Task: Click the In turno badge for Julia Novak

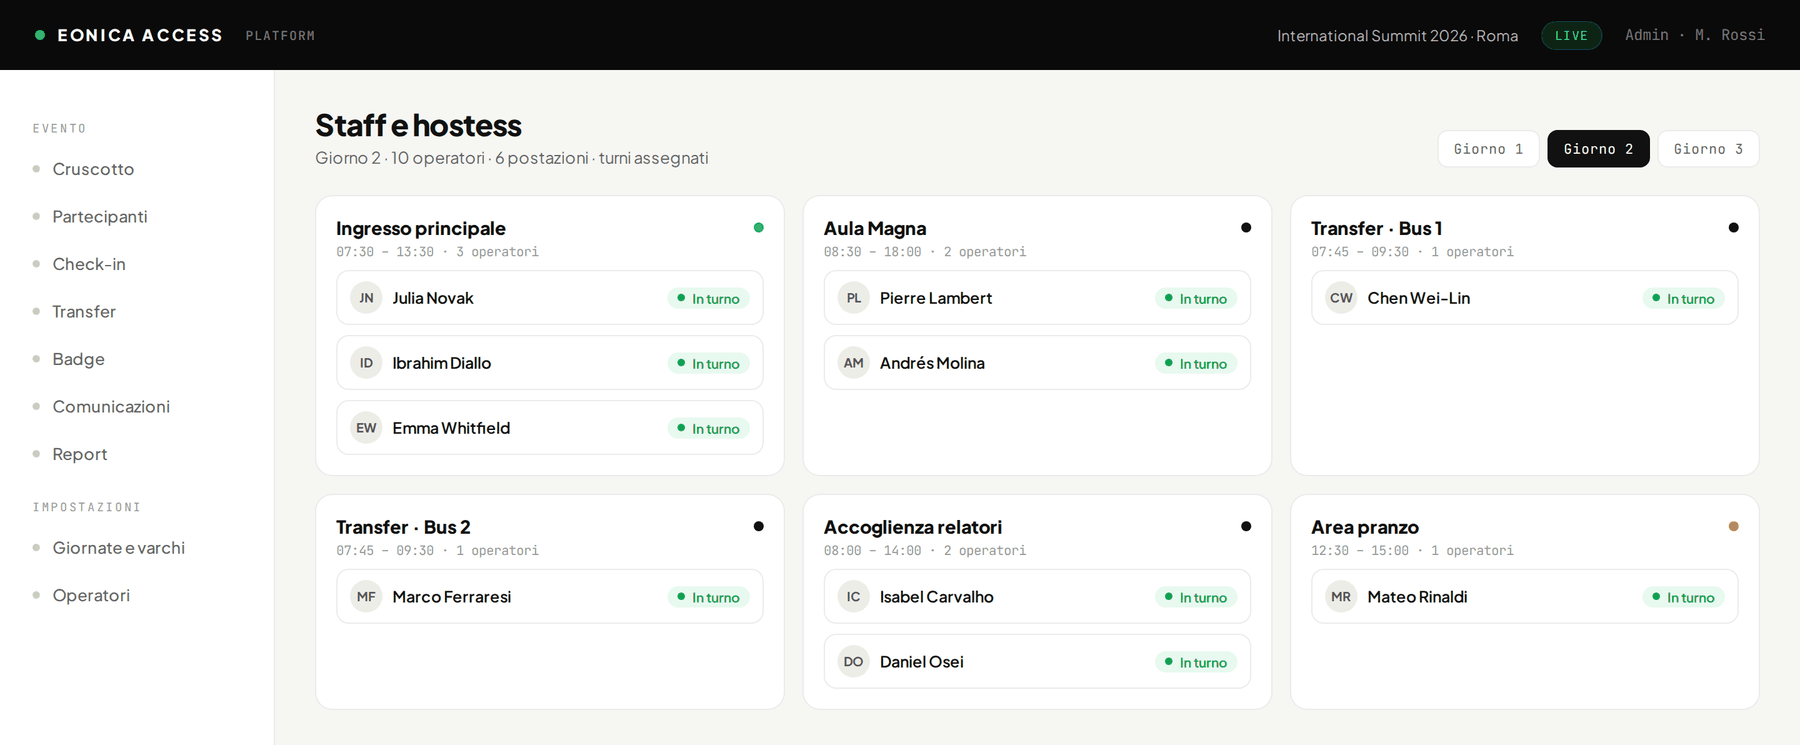Action: (x=708, y=298)
